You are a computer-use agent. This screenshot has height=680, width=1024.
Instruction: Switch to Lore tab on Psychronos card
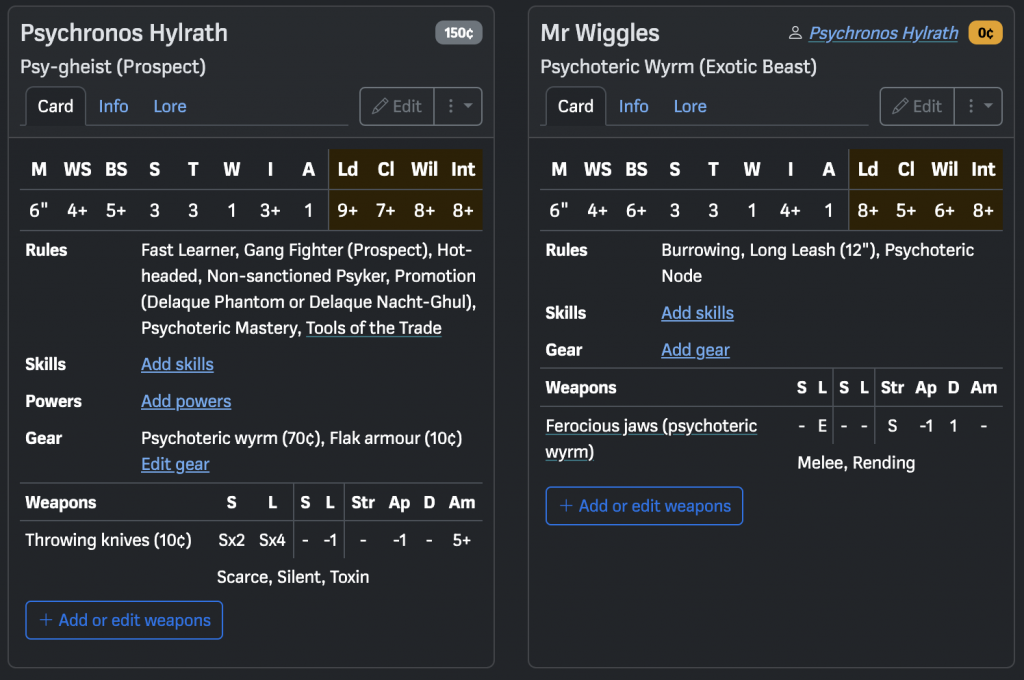170,106
